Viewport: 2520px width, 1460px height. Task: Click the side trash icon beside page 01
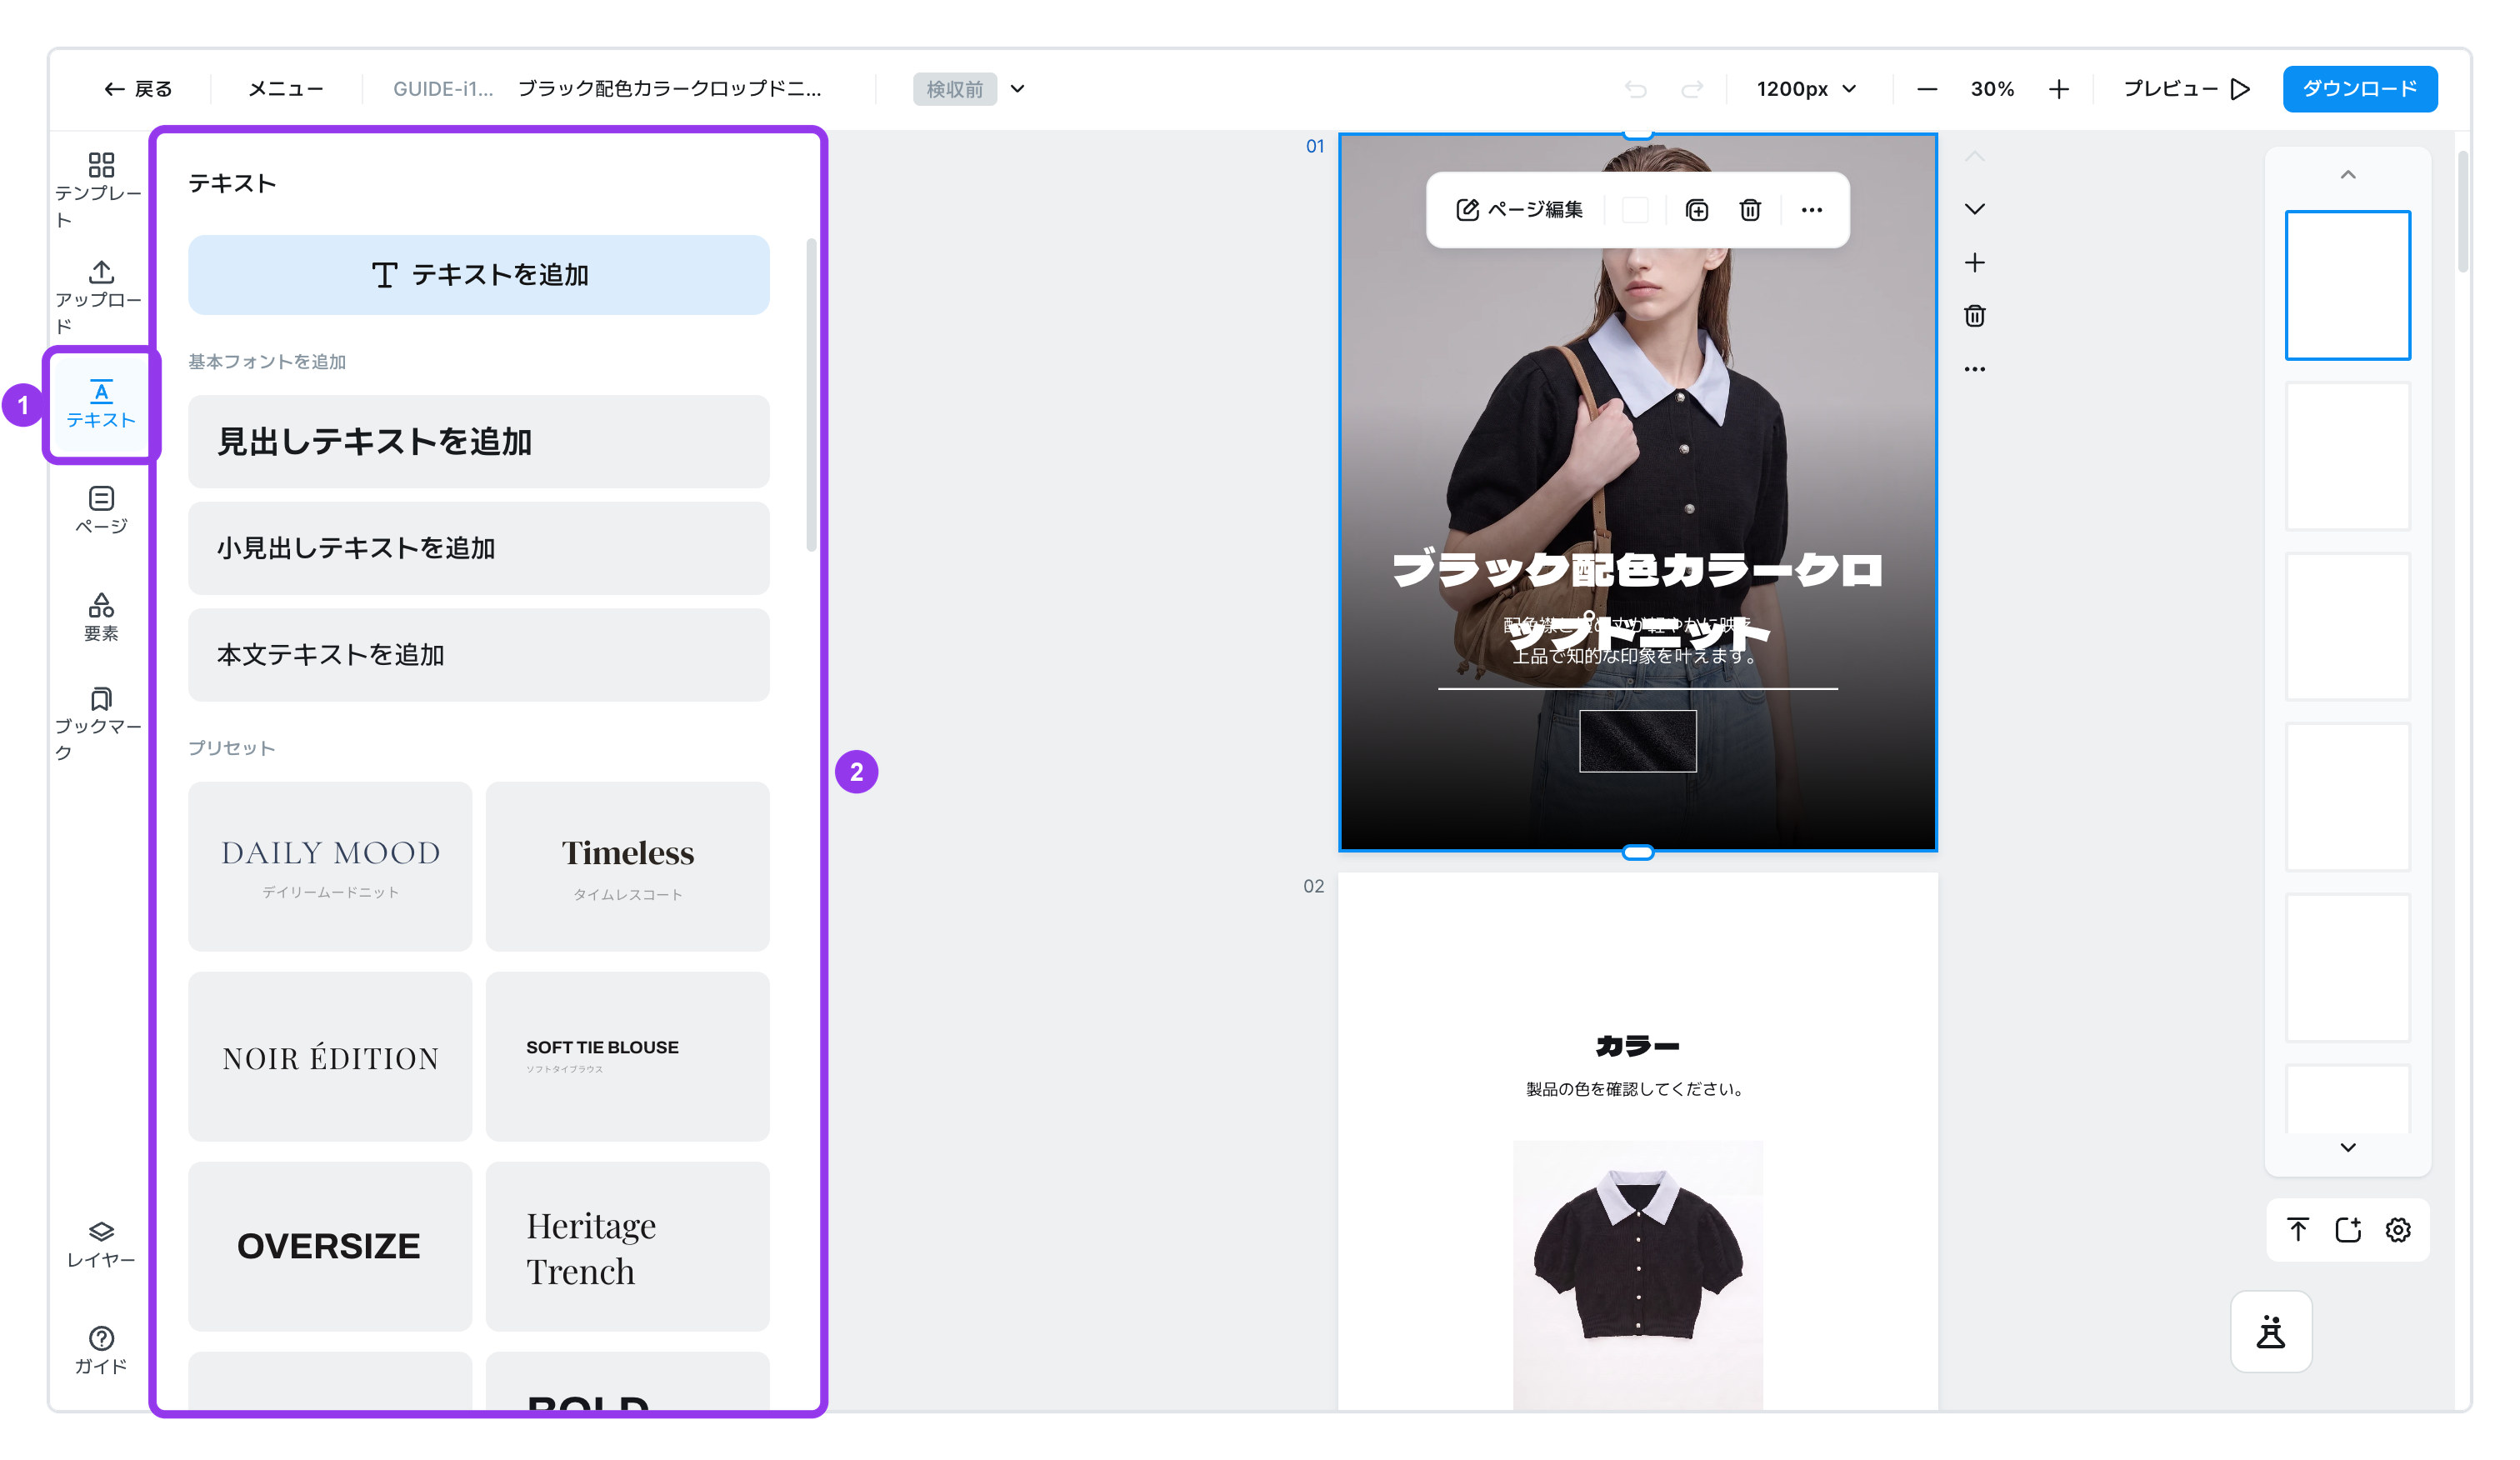click(x=1975, y=316)
